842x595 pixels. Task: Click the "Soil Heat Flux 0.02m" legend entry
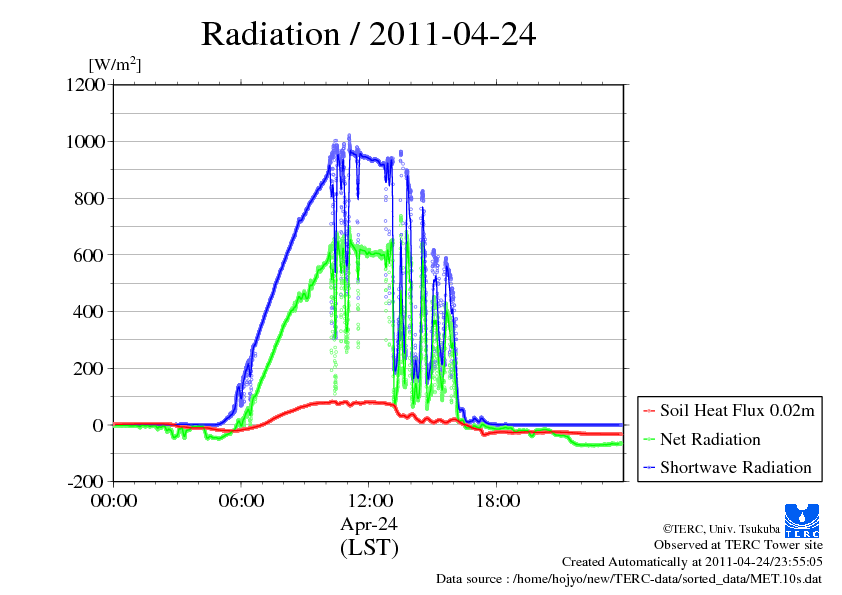click(737, 411)
